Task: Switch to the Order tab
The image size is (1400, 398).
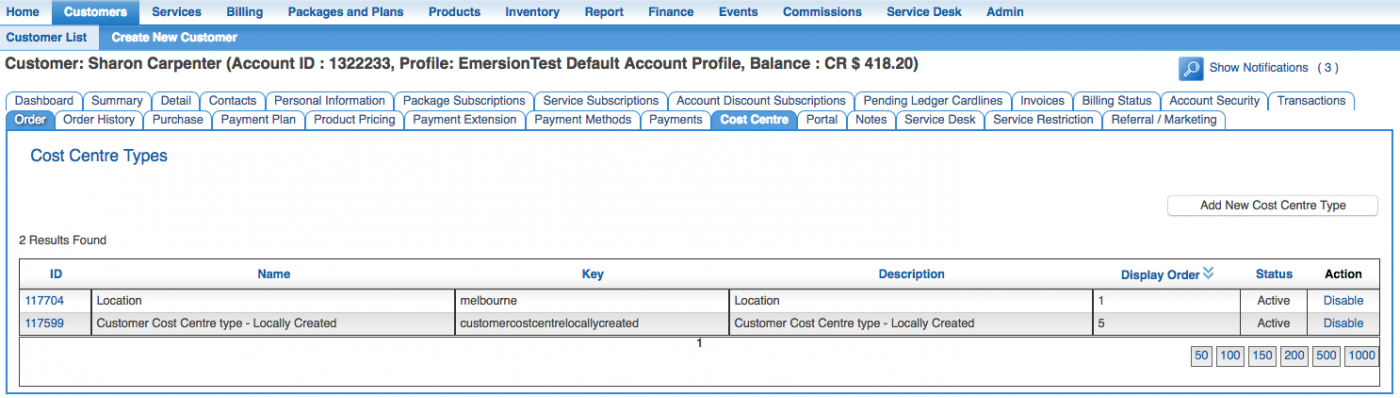Action: click(30, 120)
